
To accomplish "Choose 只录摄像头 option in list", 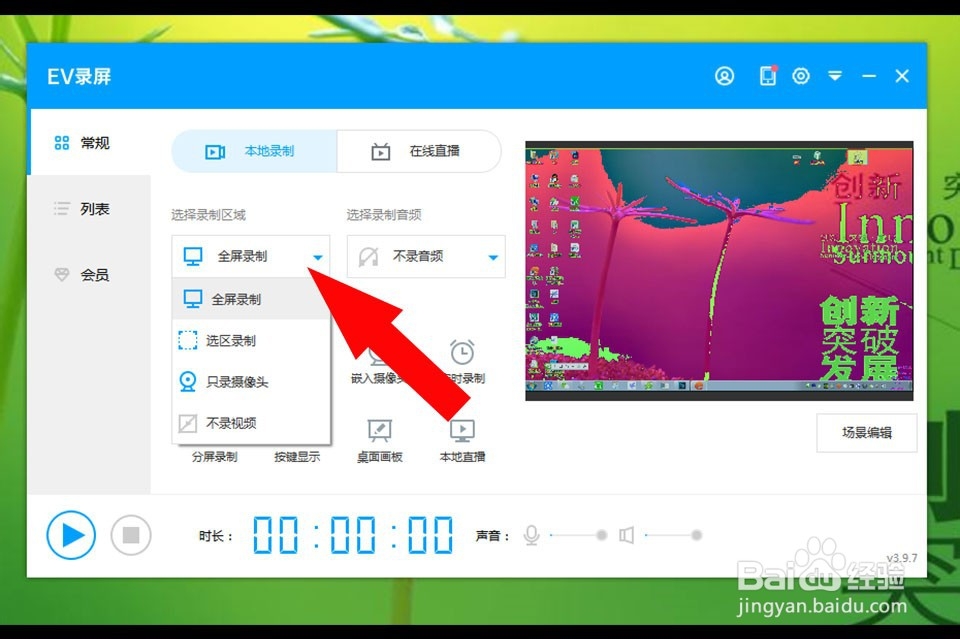I will [251, 382].
